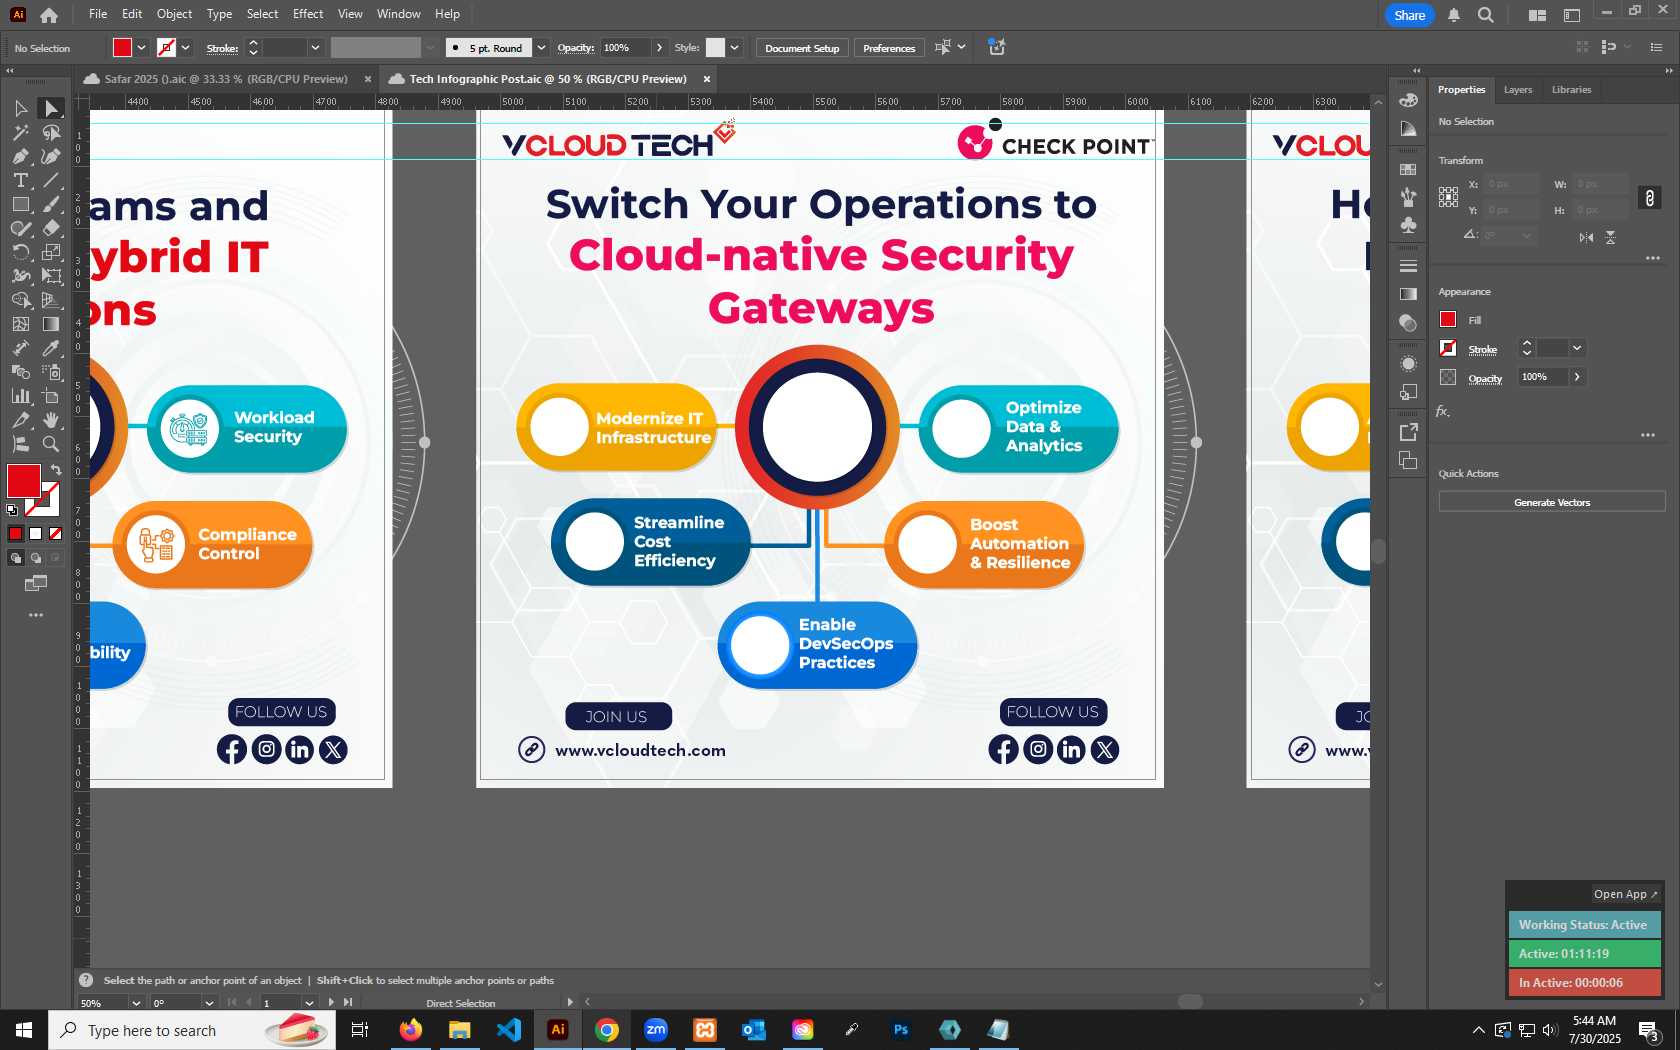Image resolution: width=1680 pixels, height=1050 pixels.
Task: Select the Rectangle tool
Action: tap(20, 204)
